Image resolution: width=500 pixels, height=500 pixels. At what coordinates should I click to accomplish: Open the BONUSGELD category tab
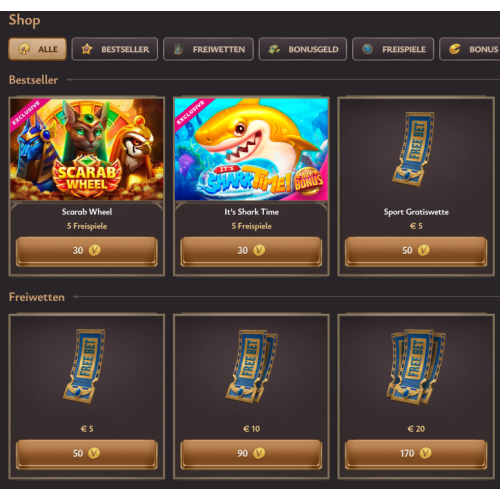point(303,49)
